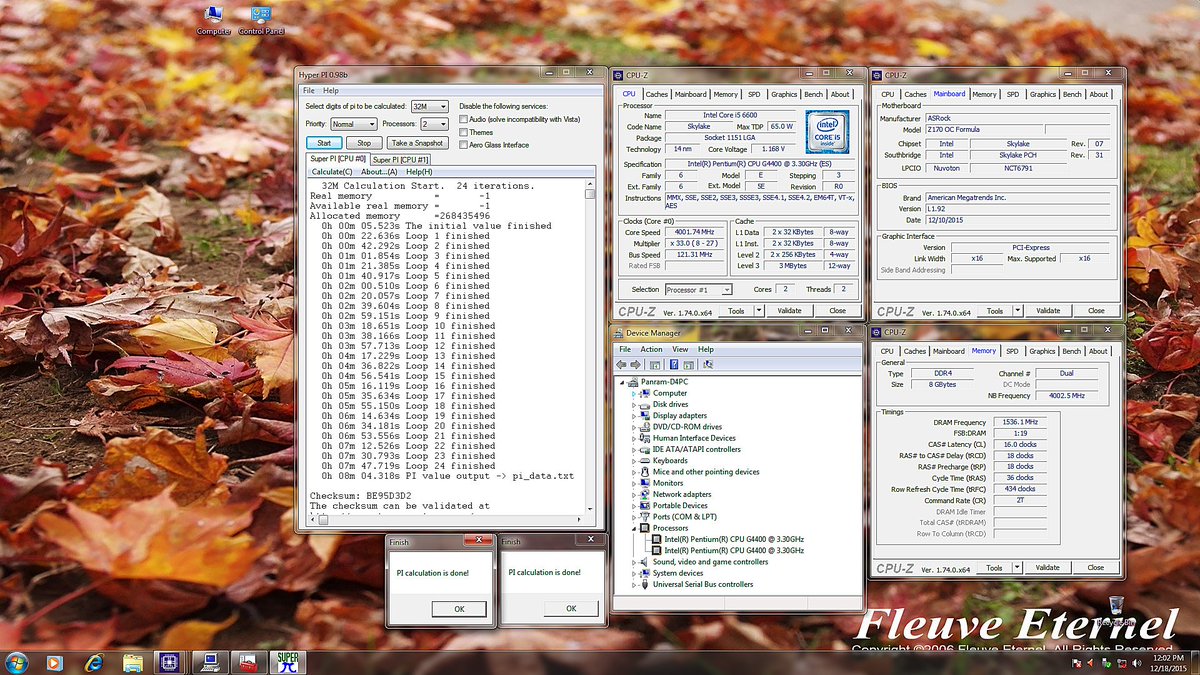
Task: Switch to Device Manager via taskbar icon
Action: [x=210, y=663]
